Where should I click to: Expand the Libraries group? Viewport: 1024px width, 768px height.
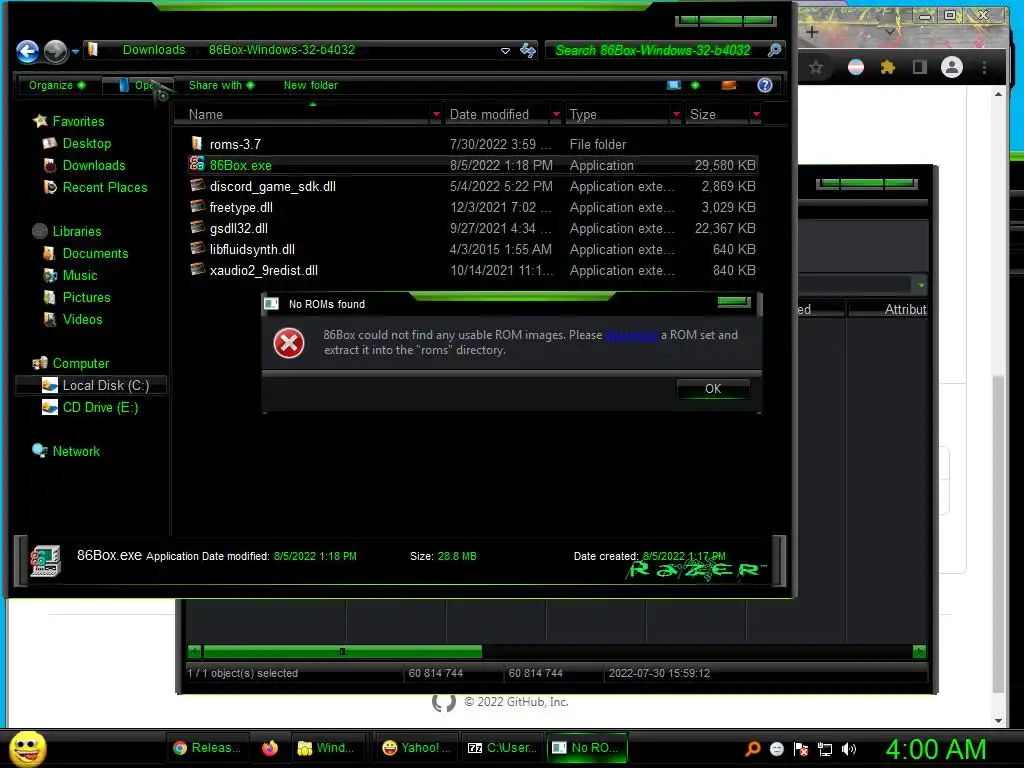pyautogui.click(x=67, y=231)
